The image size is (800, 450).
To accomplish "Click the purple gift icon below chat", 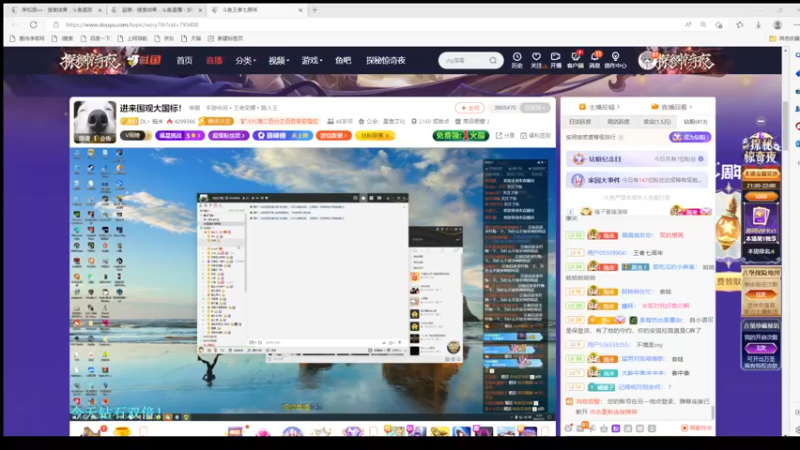I will click(616, 429).
